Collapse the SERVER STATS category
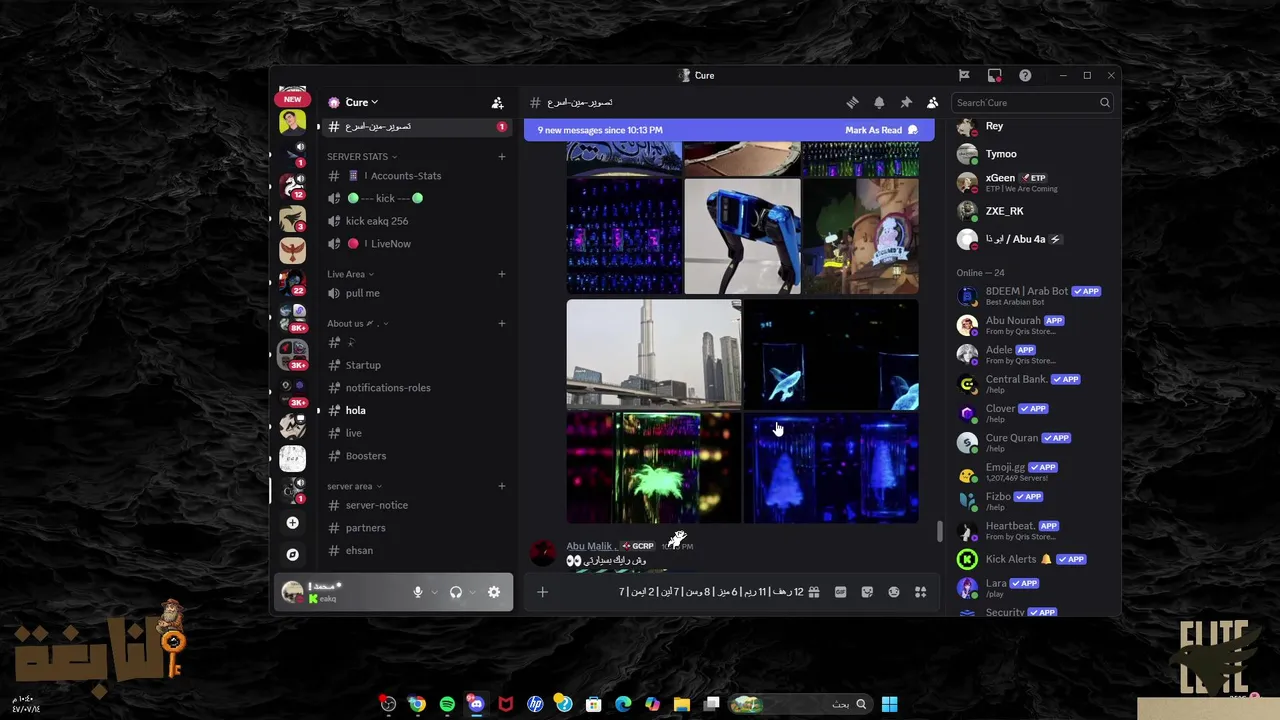 362,156
